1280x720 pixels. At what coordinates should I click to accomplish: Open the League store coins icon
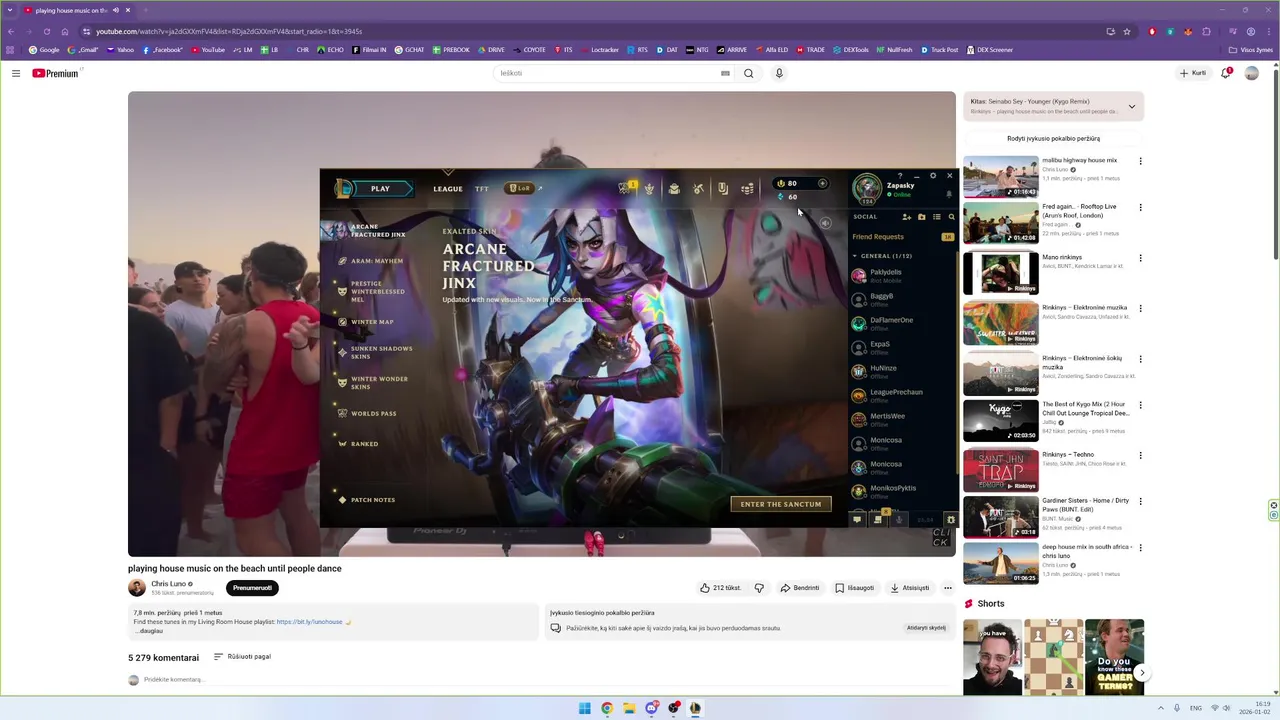point(747,188)
